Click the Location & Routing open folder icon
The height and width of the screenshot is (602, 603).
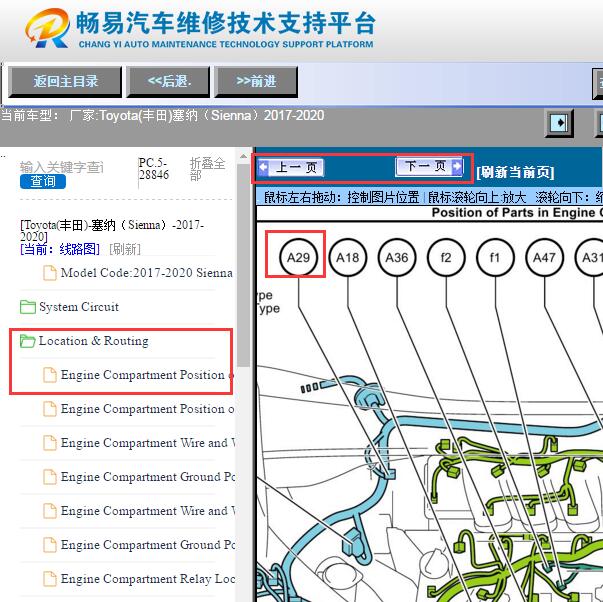pos(28,341)
